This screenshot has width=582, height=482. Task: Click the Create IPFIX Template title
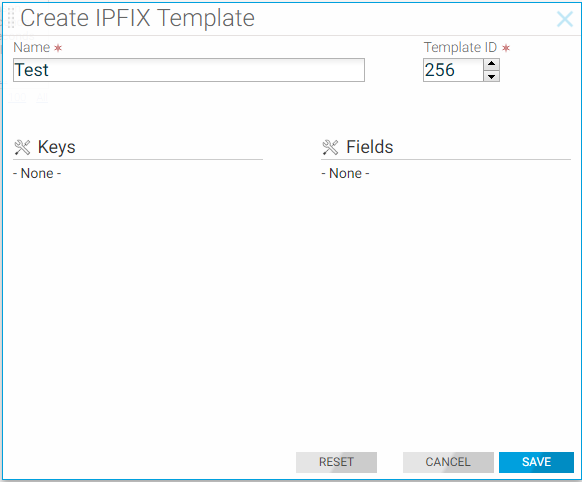click(x=137, y=18)
